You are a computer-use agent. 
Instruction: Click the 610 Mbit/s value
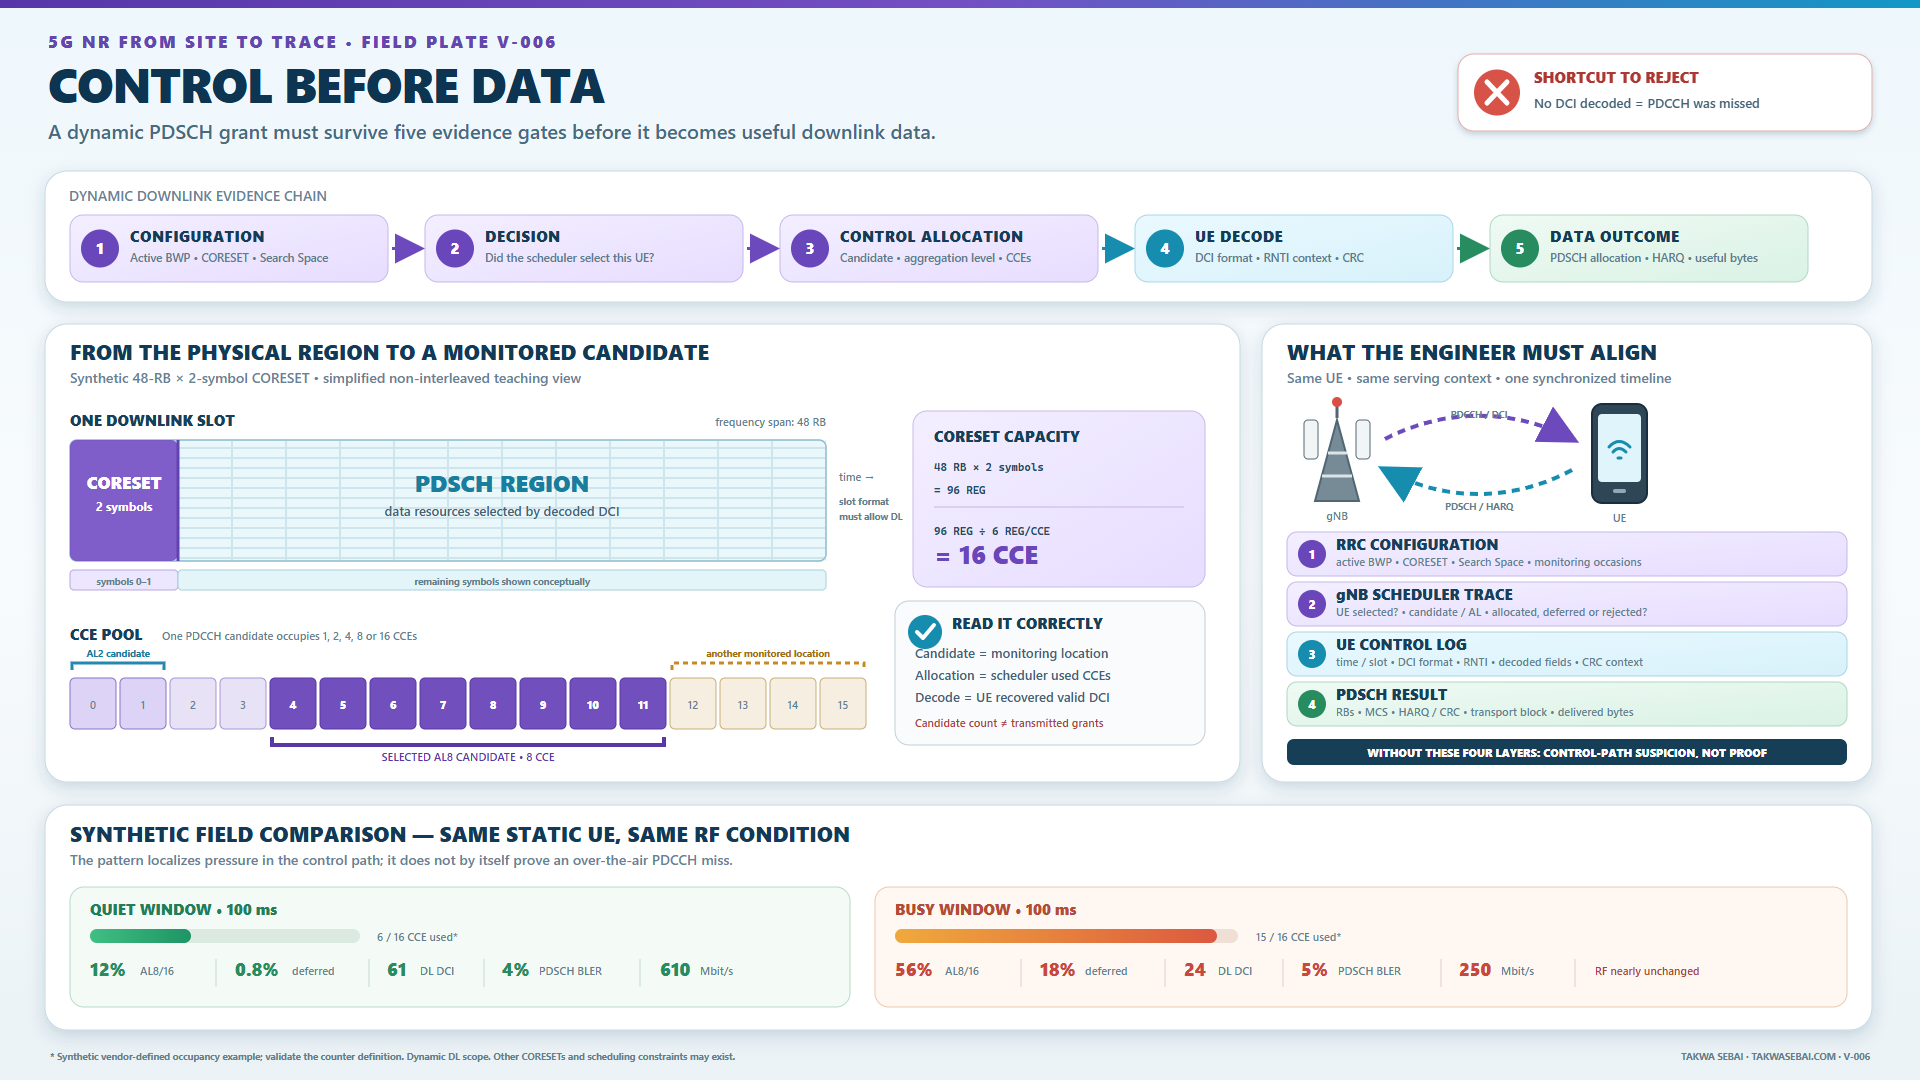[696, 970]
